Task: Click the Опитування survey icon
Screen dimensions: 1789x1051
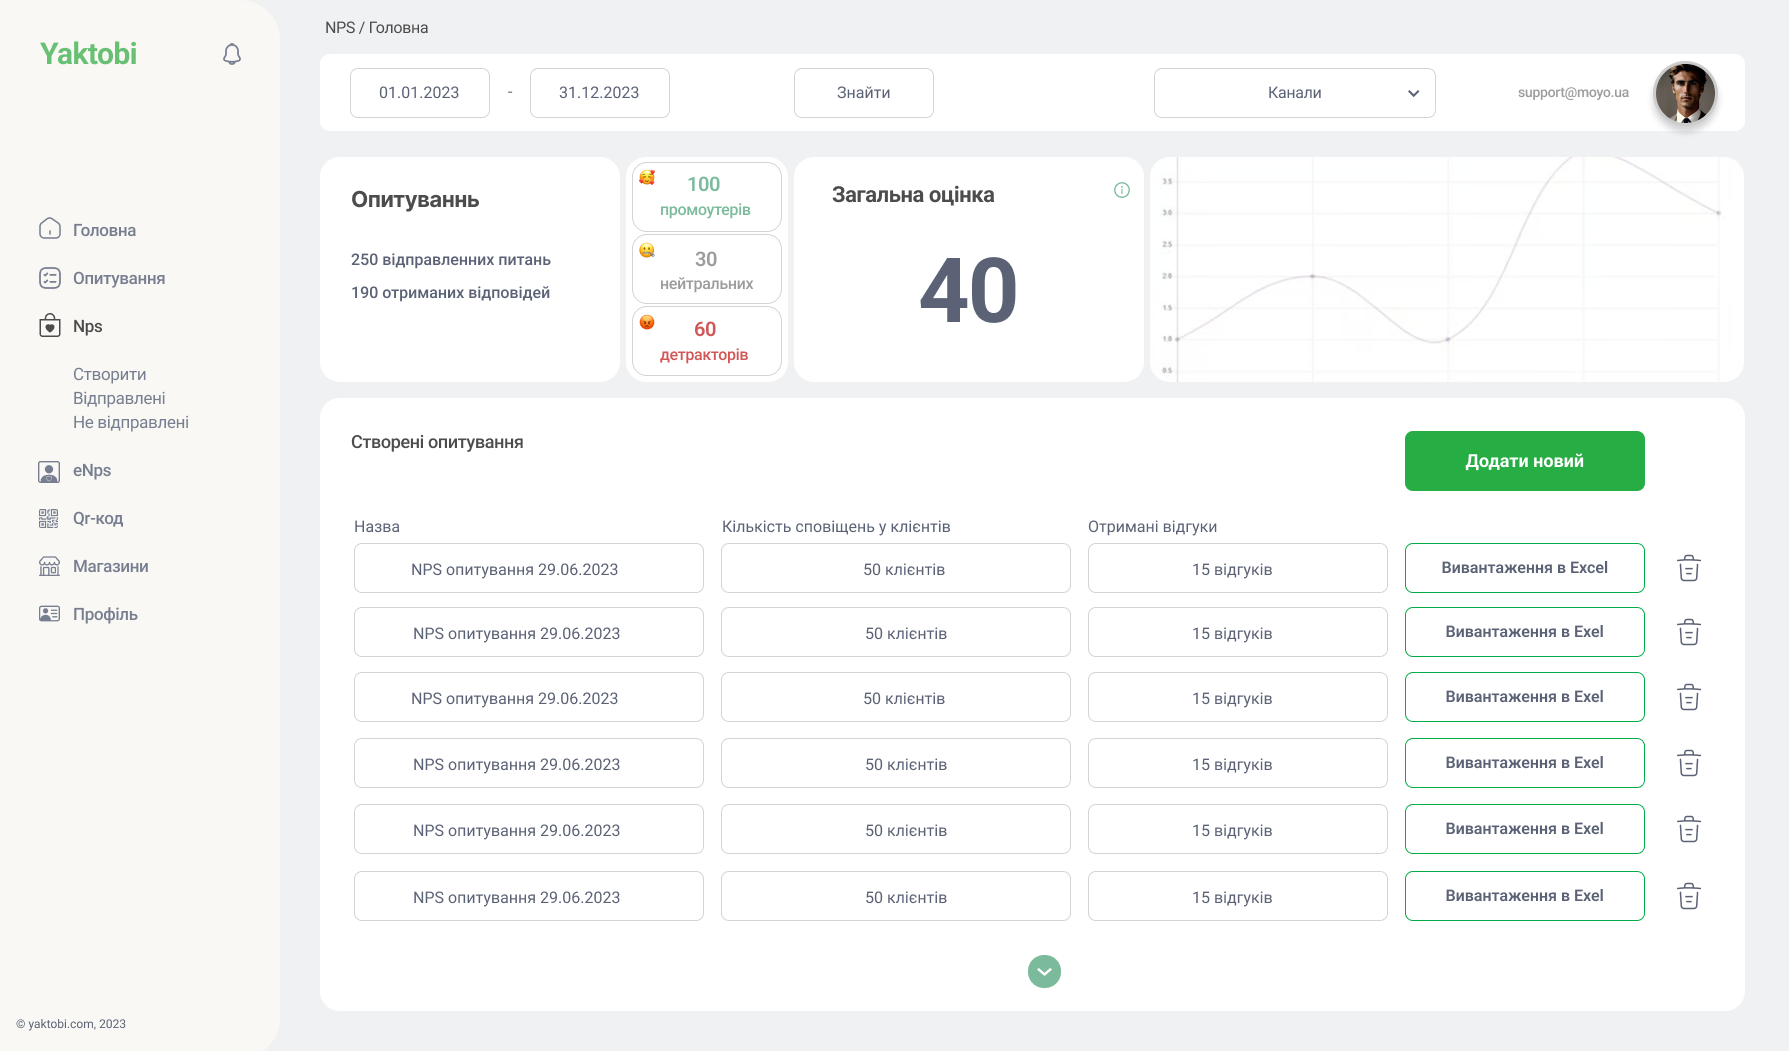Action: tap(50, 278)
